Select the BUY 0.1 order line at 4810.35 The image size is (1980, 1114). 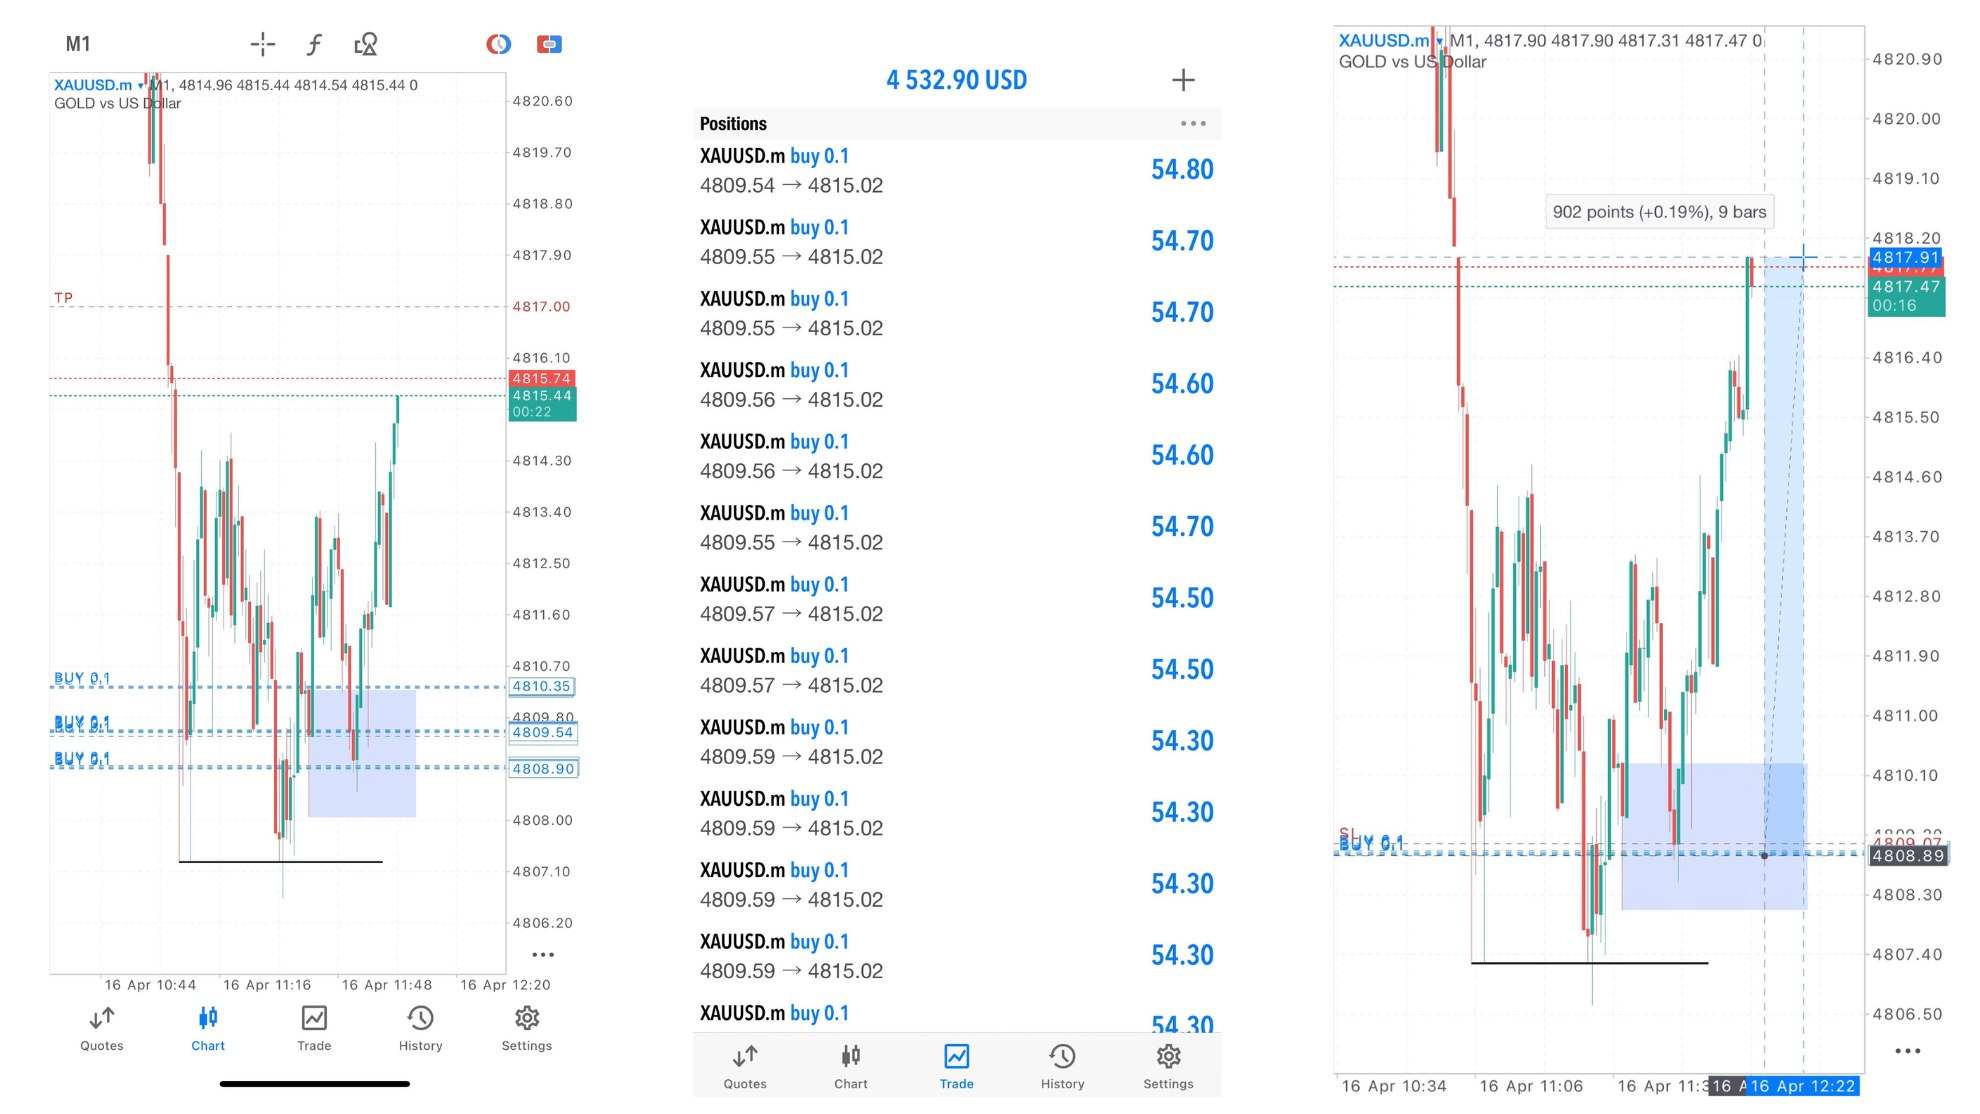coord(278,687)
